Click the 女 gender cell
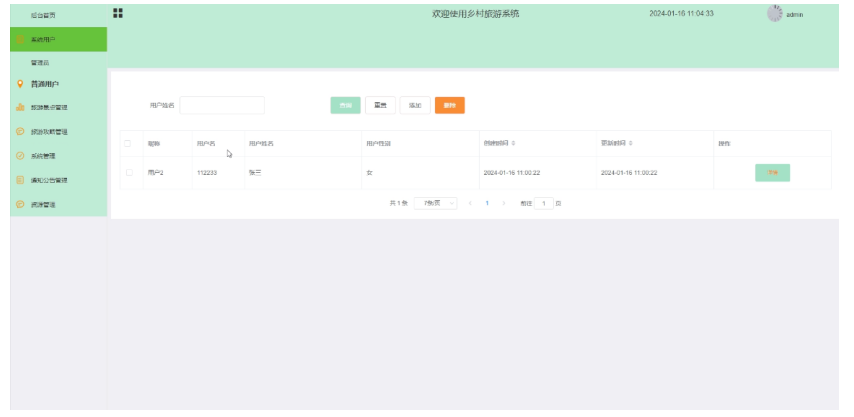 click(420, 173)
